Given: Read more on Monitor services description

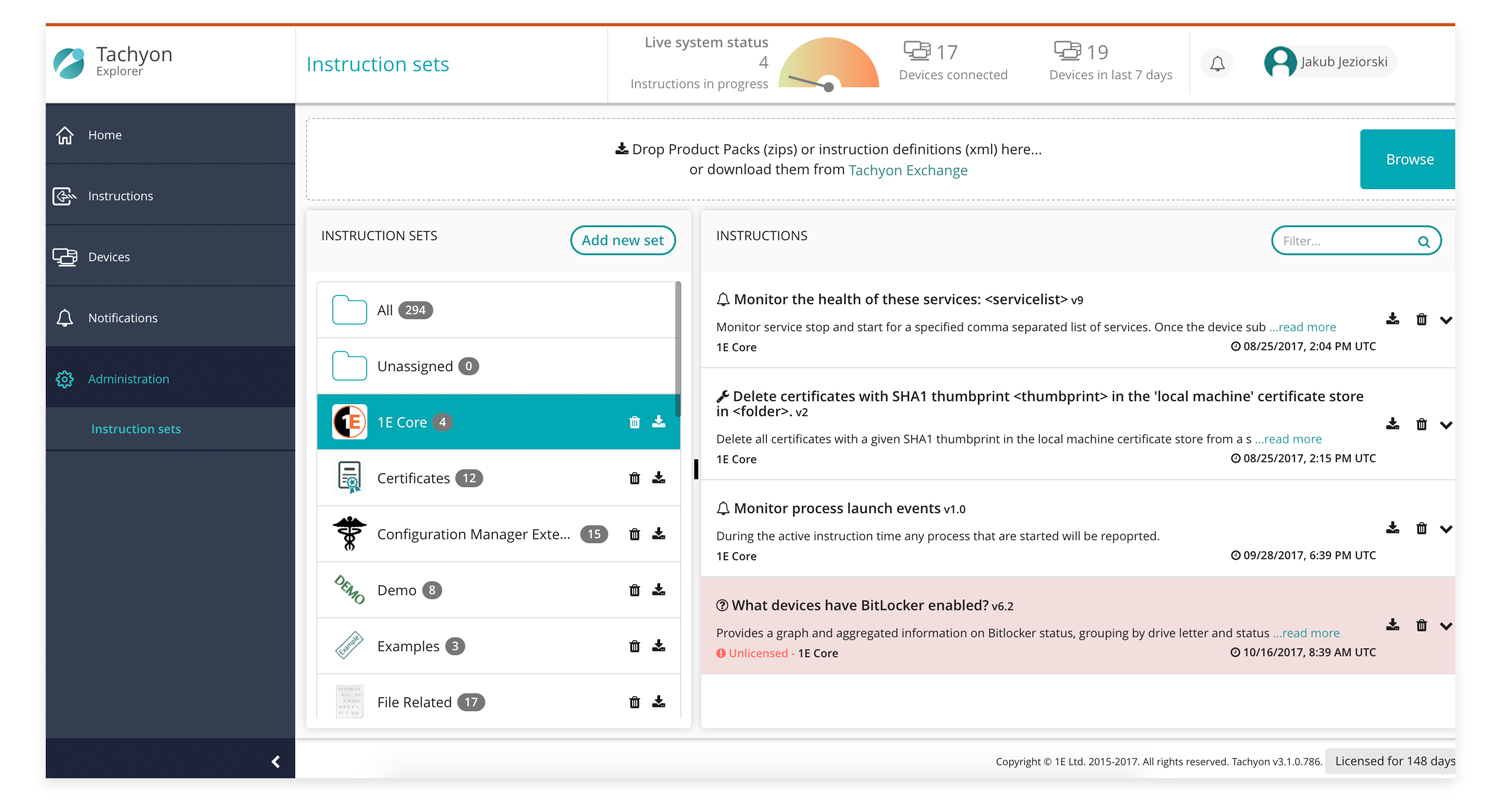Looking at the screenshot, I should [1303, 327].
